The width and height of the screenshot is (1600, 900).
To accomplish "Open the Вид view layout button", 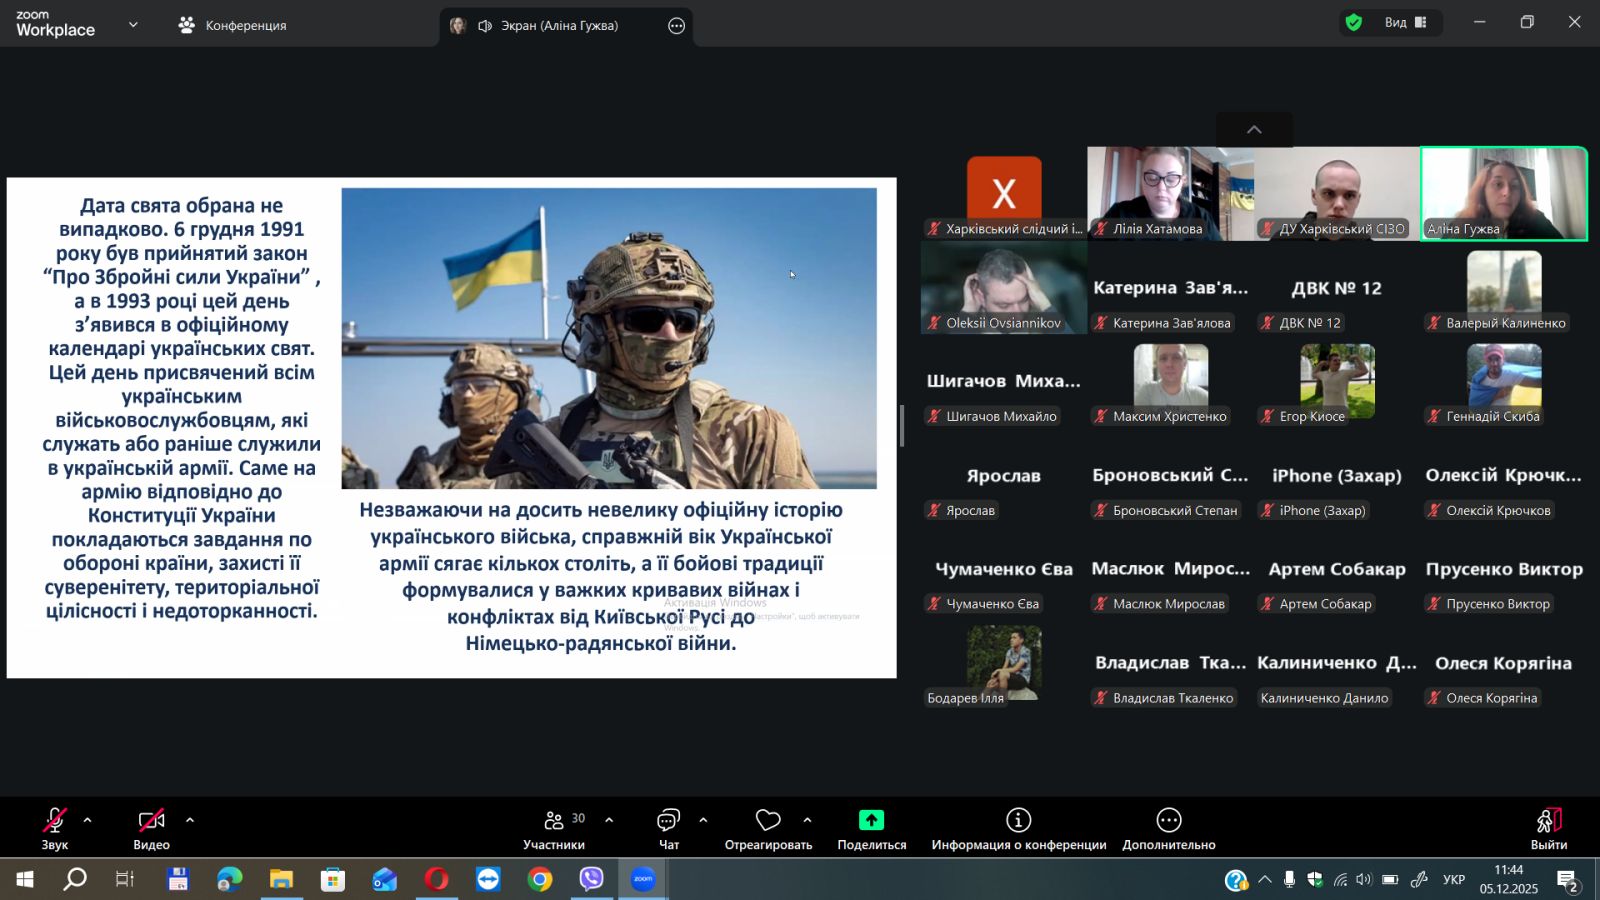I will [1404, 23].
